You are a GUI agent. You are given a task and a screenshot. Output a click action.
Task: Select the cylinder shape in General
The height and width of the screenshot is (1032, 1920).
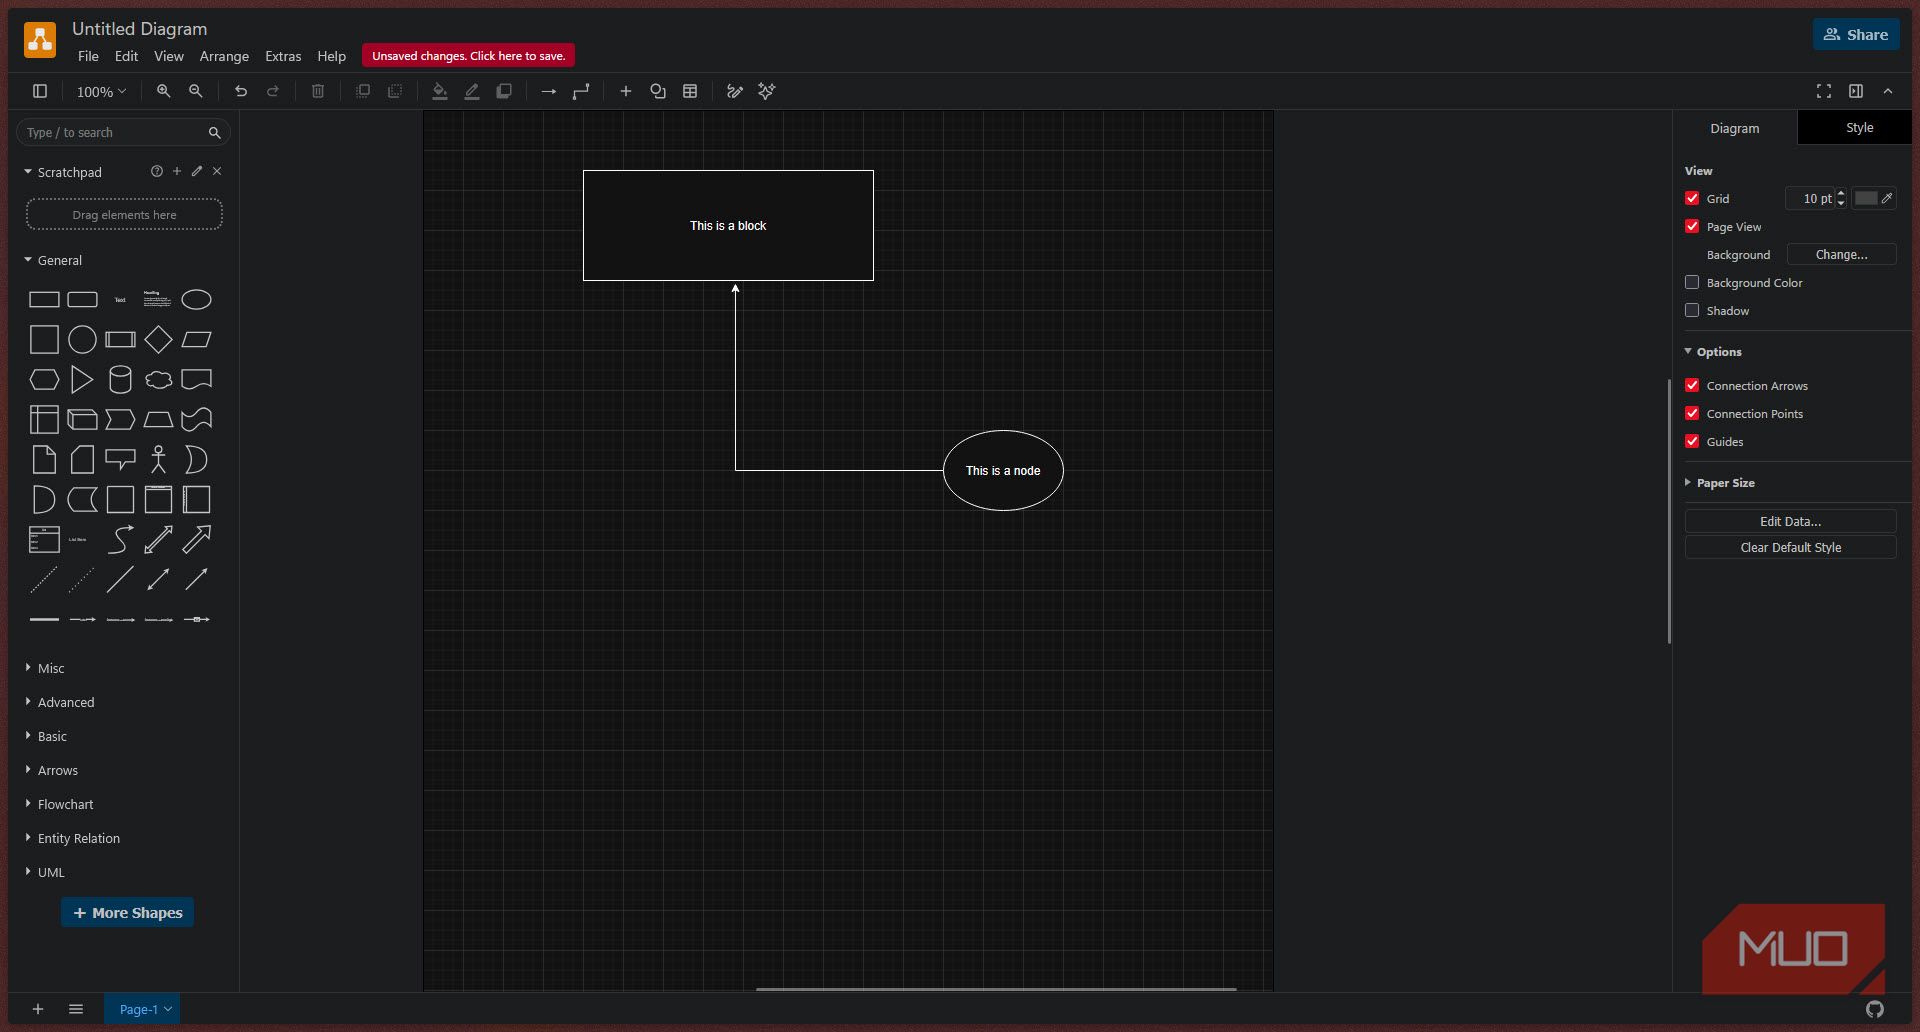coord(120,379)
